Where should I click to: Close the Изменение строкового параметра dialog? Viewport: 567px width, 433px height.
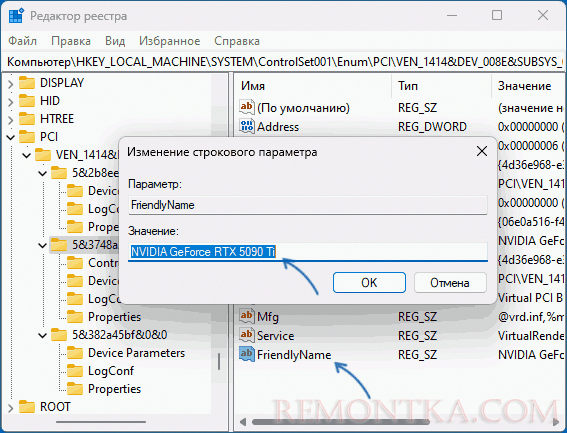pos(482,151)
